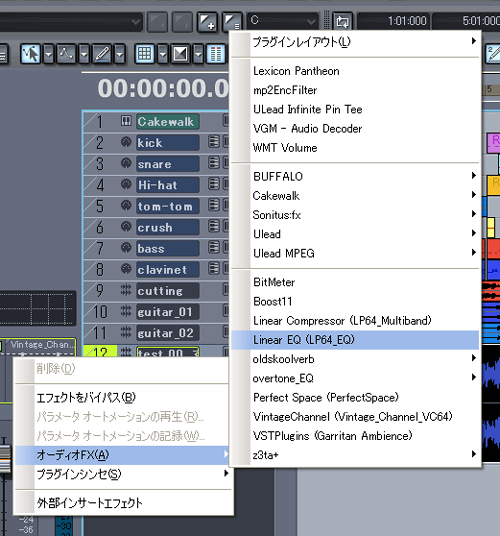Click the loop start time 1:01:000 field
500x536 pixels.
click(394, 21)
